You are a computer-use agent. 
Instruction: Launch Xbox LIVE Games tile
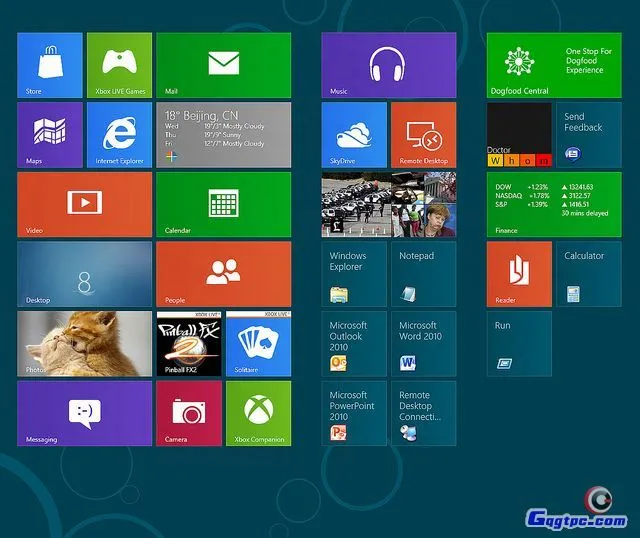click(119, 65)
